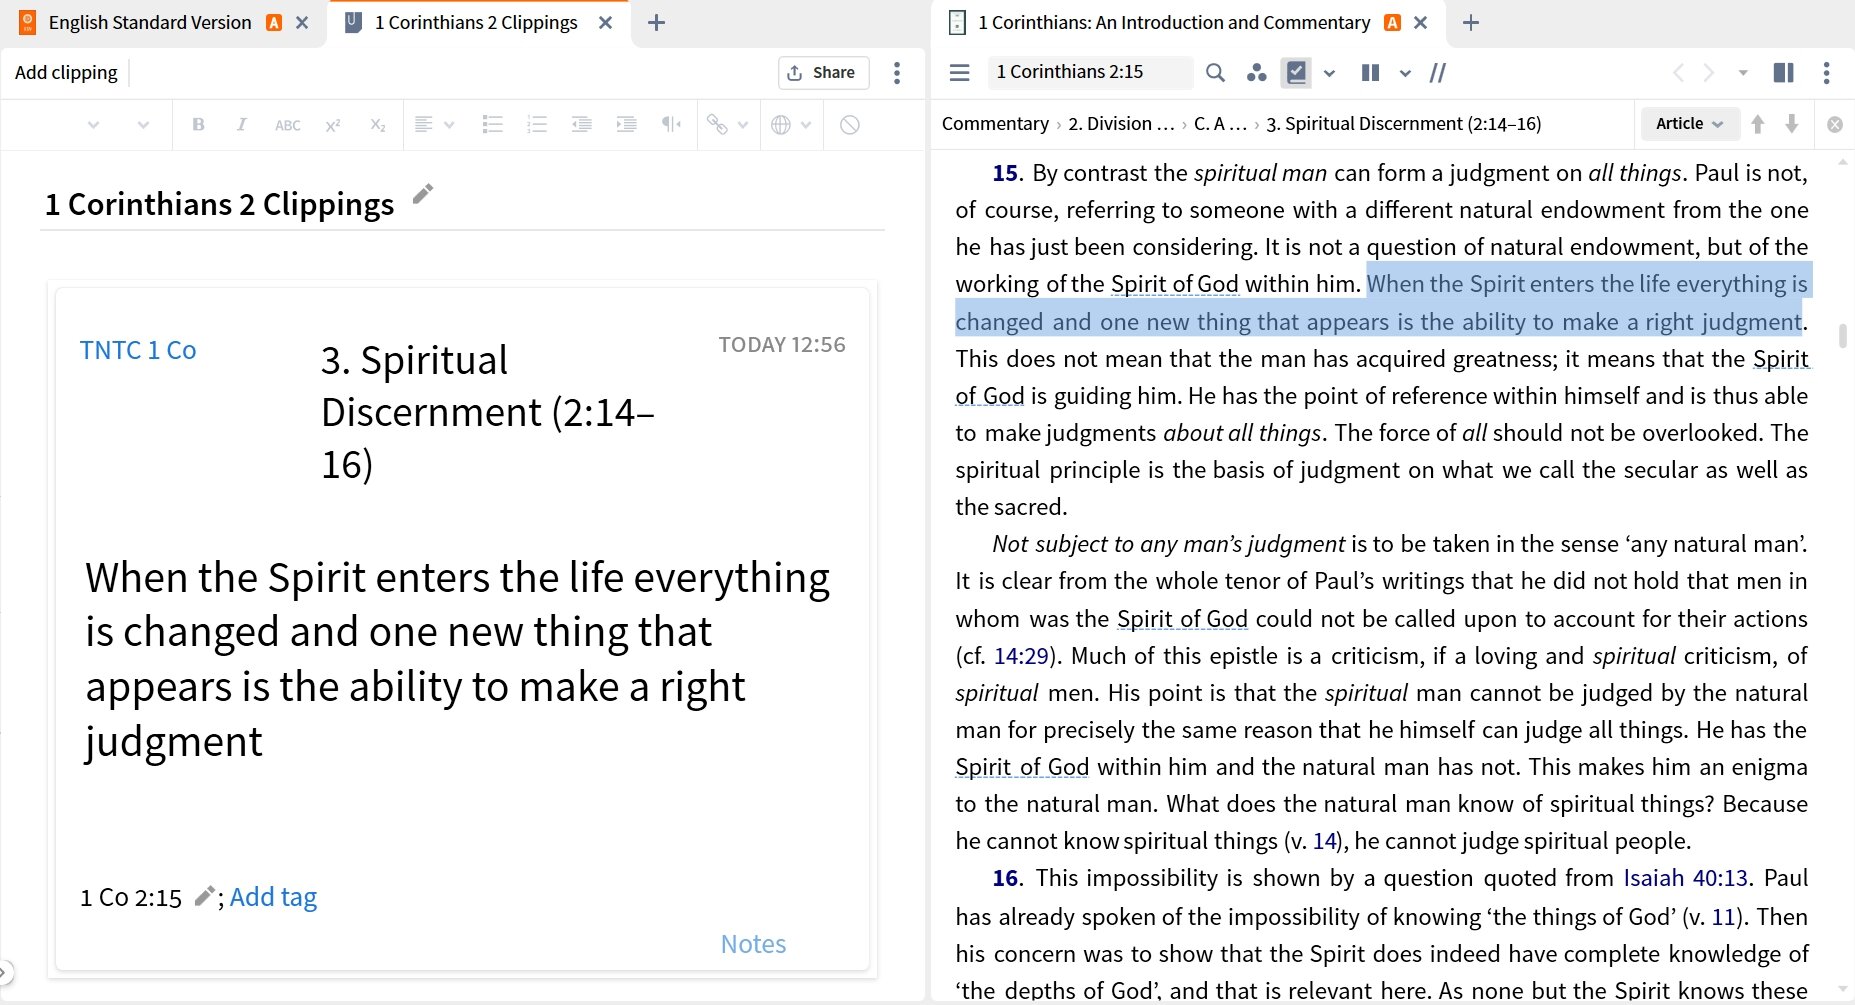Click the verse 16 number
The width and height of the screenshot is (1855, 1005).
pyautogui.click(x=1005, y=878)
